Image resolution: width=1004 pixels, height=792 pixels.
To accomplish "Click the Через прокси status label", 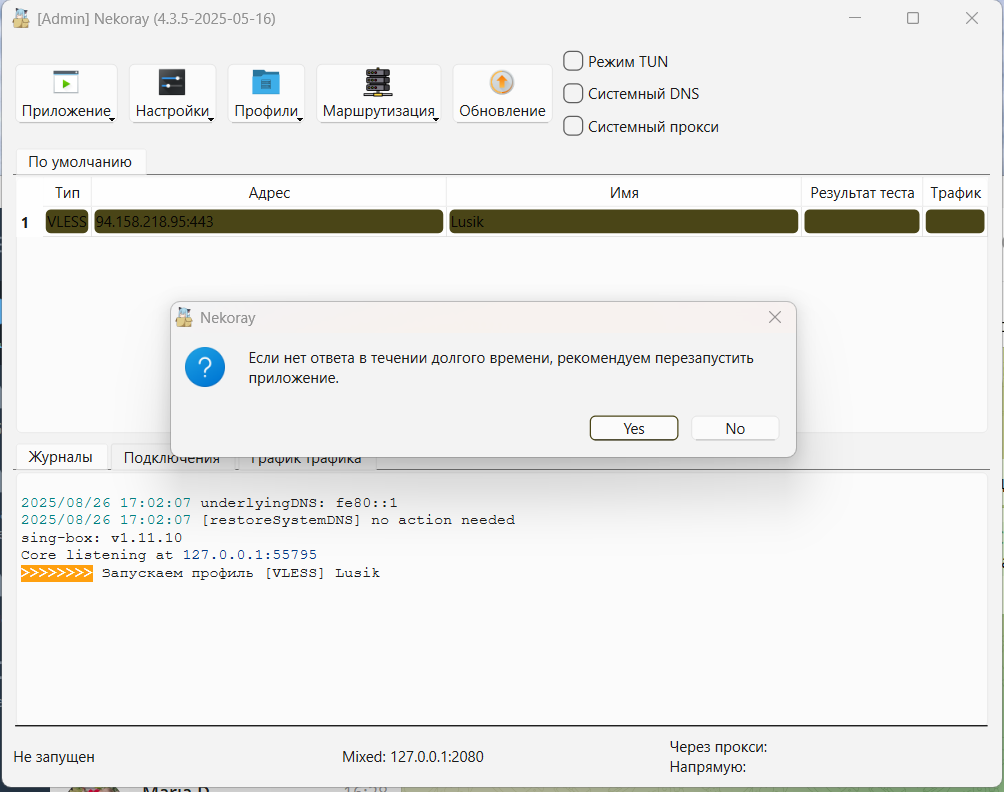I will click(x=718, y=747).
